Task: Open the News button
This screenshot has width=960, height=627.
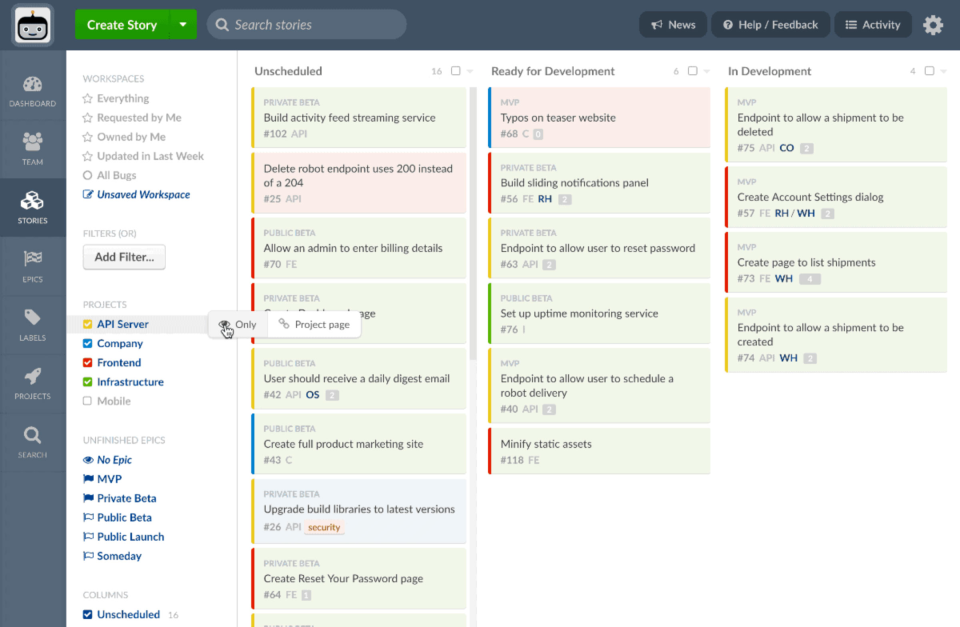Action: (x=673, y=25)
